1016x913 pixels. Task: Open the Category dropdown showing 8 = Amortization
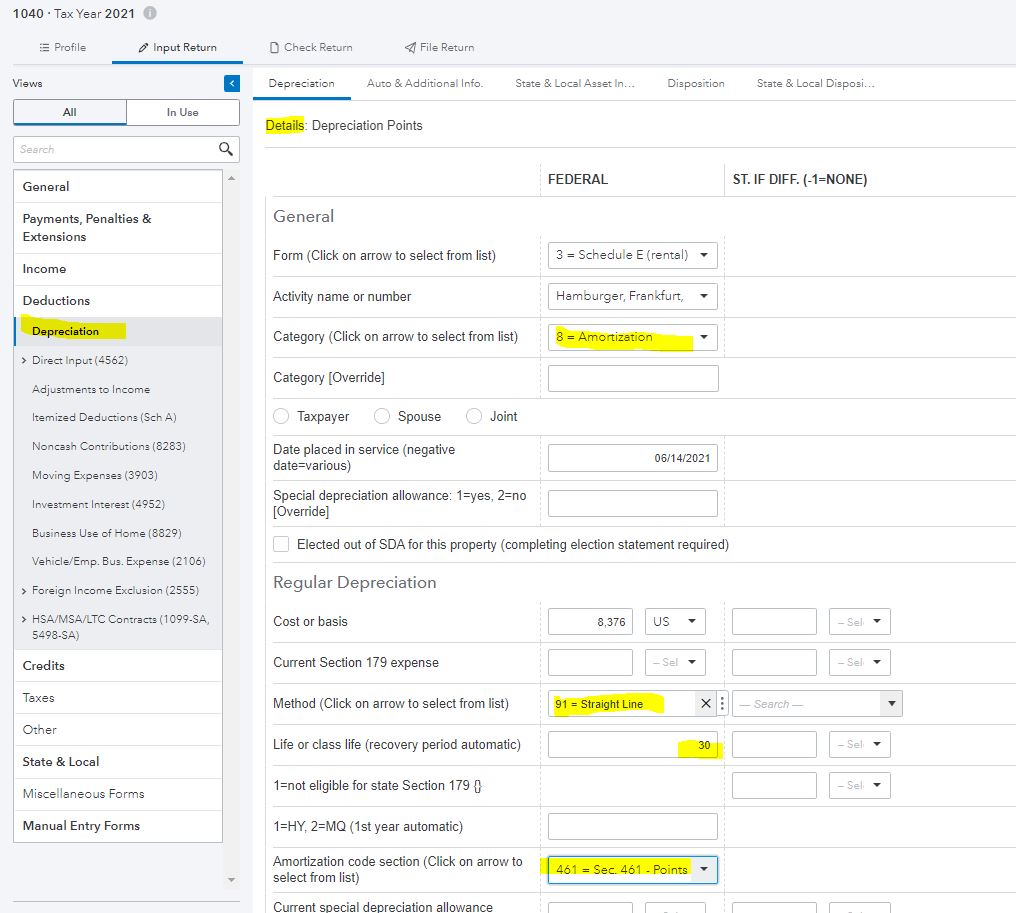pyautogui.click(x=632, y=337)
